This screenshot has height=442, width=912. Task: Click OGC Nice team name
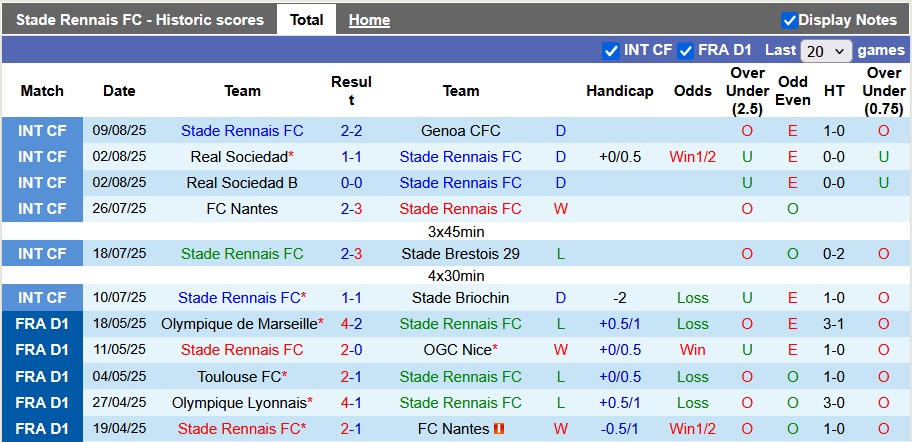458,350
